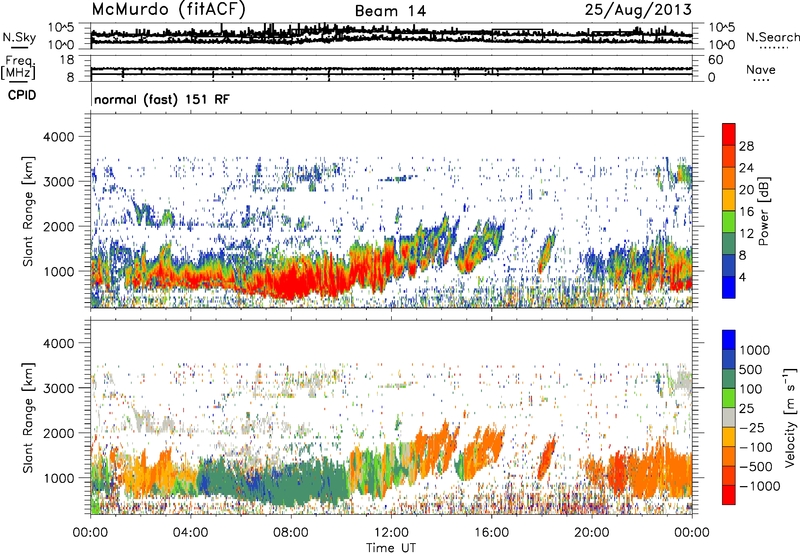Click the date '25/Aug/2013'
The height and width of the screenshot is (554, 800).
[x=638, y=9]
